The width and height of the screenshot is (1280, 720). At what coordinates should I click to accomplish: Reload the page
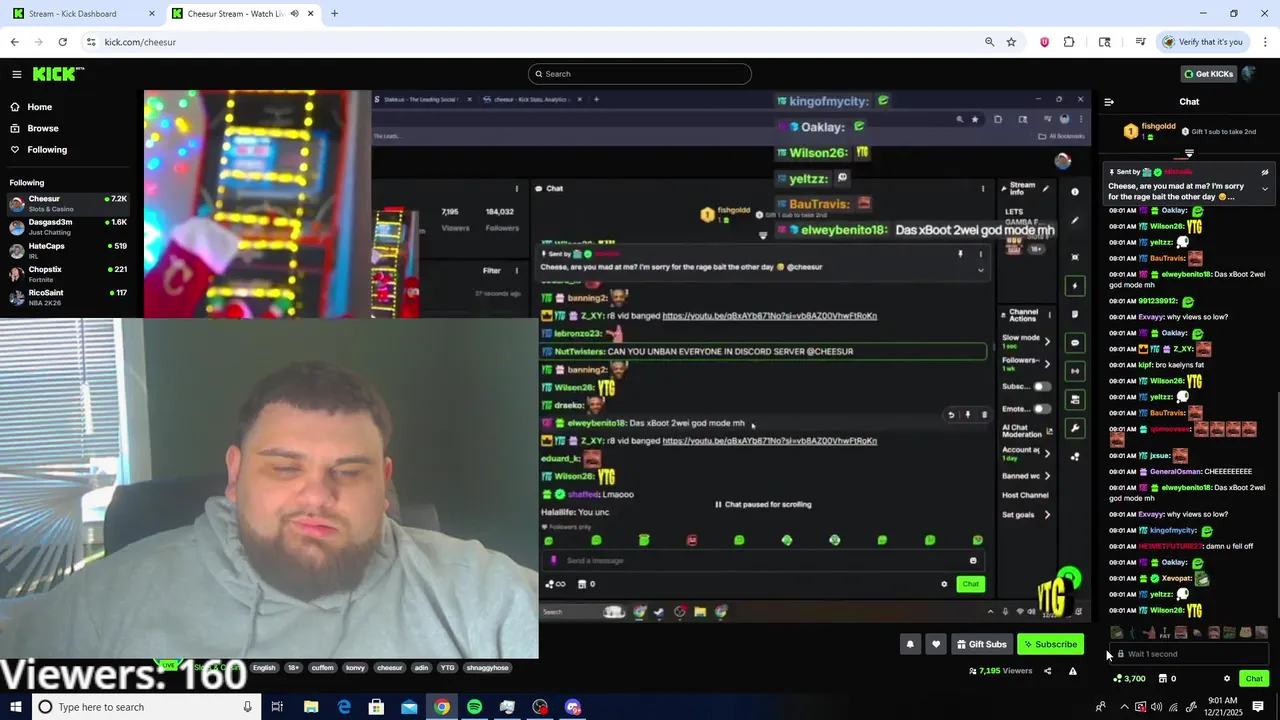pyautogui.click(x=62, y=42)
